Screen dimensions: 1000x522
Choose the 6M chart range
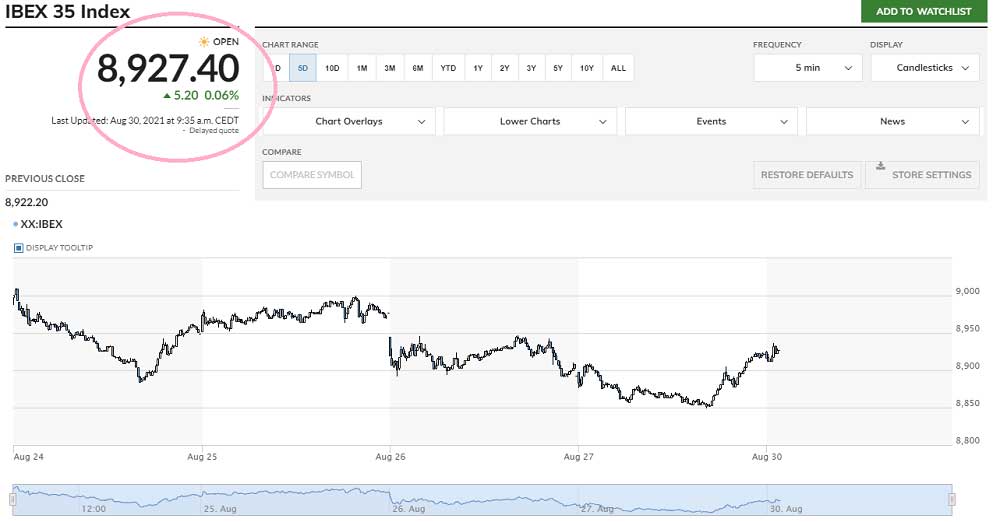pos(418,68)
